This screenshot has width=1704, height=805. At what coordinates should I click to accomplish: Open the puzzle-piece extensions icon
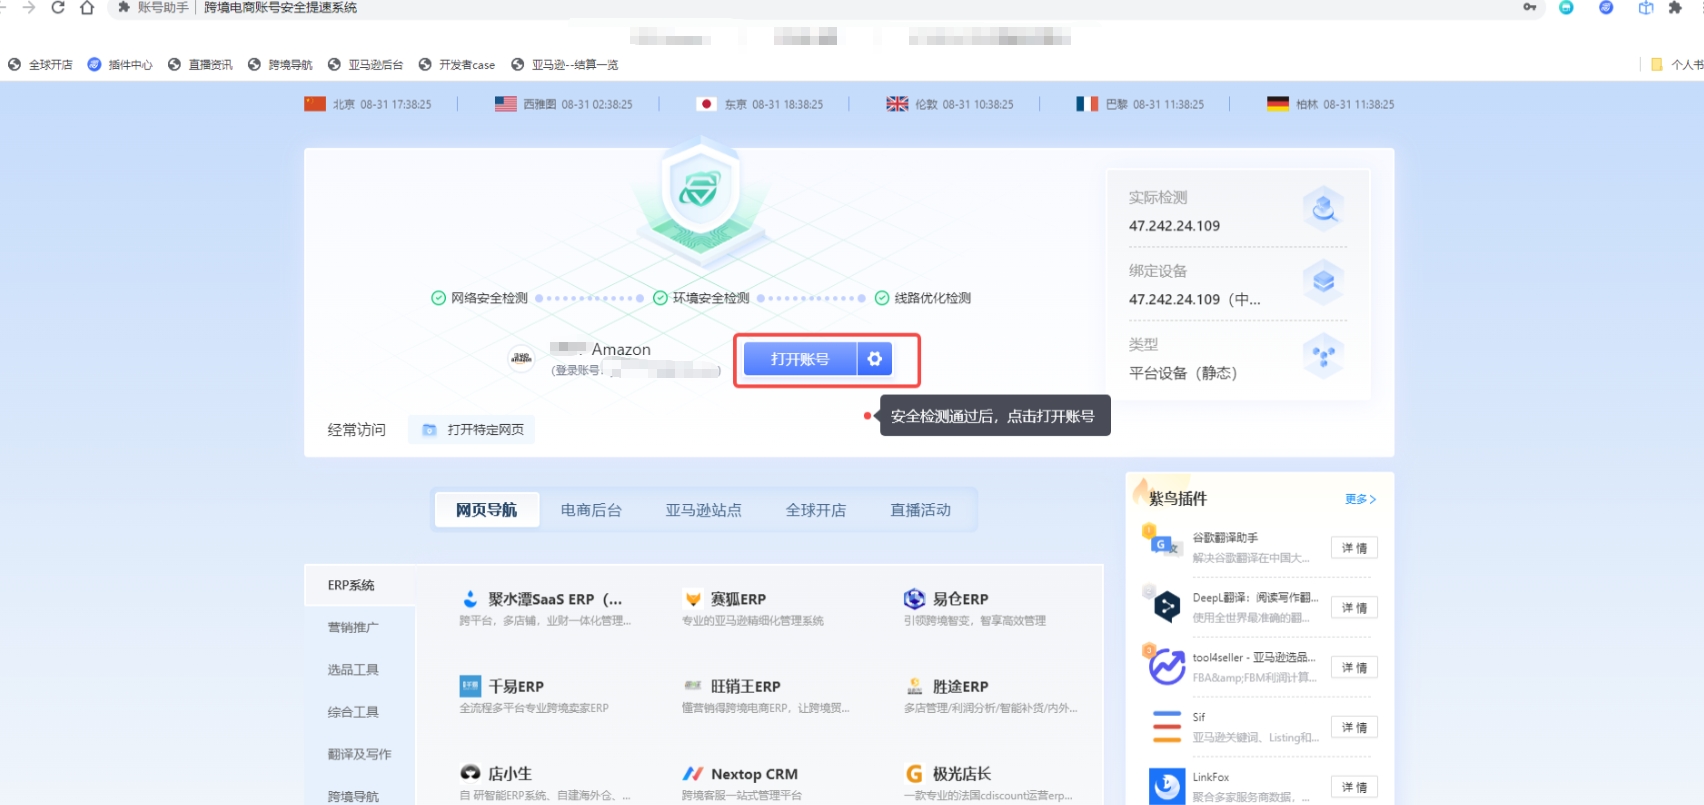tap(1675, 8)
